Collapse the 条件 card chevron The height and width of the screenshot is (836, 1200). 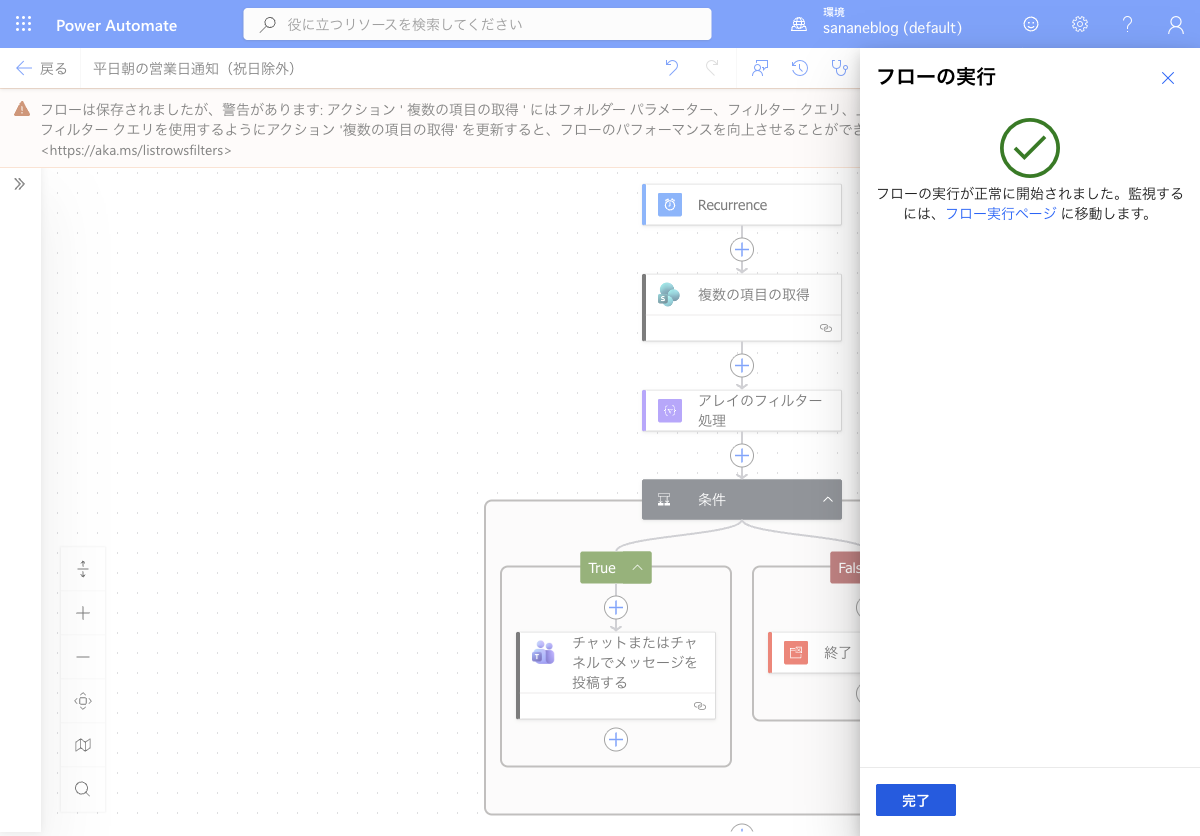[x=828, y=500]
